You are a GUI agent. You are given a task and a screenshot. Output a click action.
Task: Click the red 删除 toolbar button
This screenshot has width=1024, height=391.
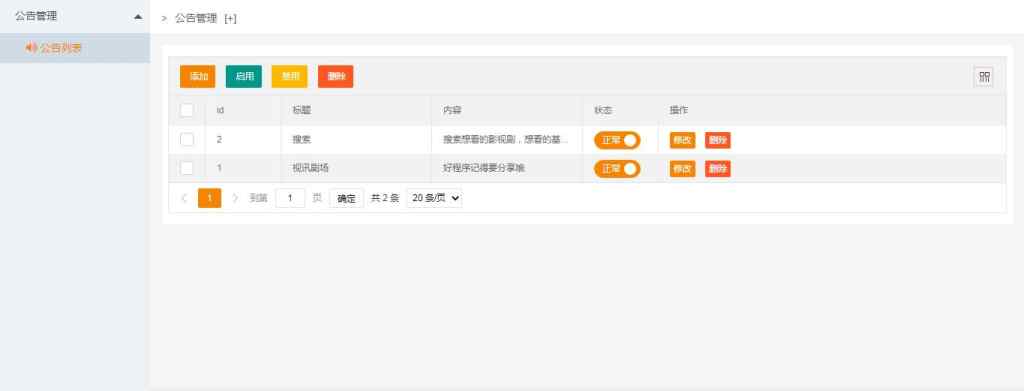click(336, 76)
